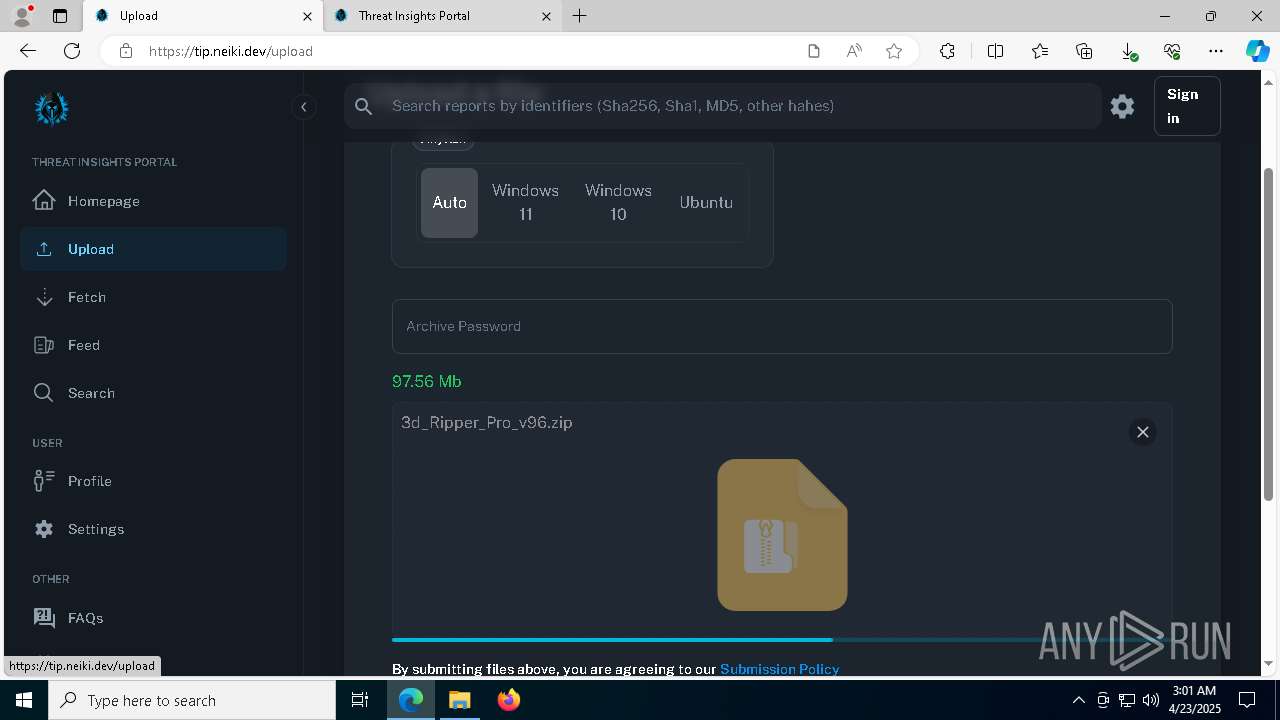Select Upload in the sidebar
Image resolution: width=1280 pixels, height=720 pixels.
tap(153, 249)
